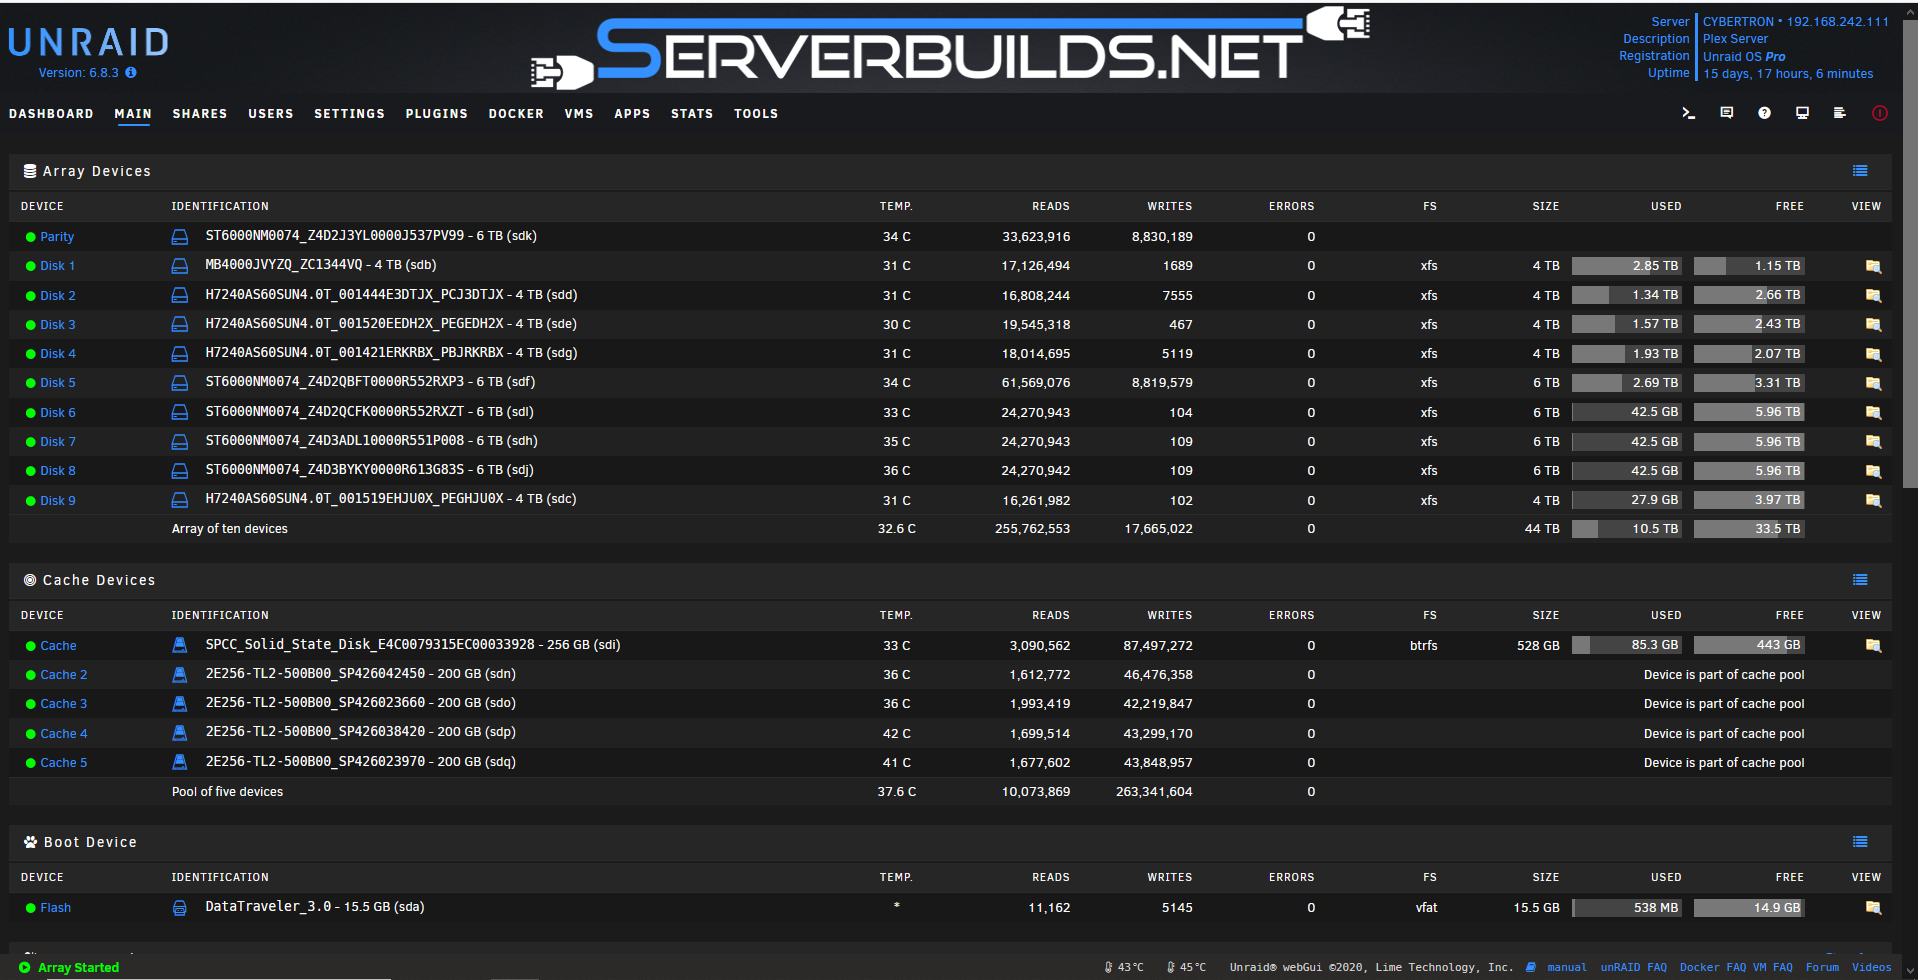Browse Disk 5 contents via folder icon
1918x980 pixels.
click(x=1873, y=383)
